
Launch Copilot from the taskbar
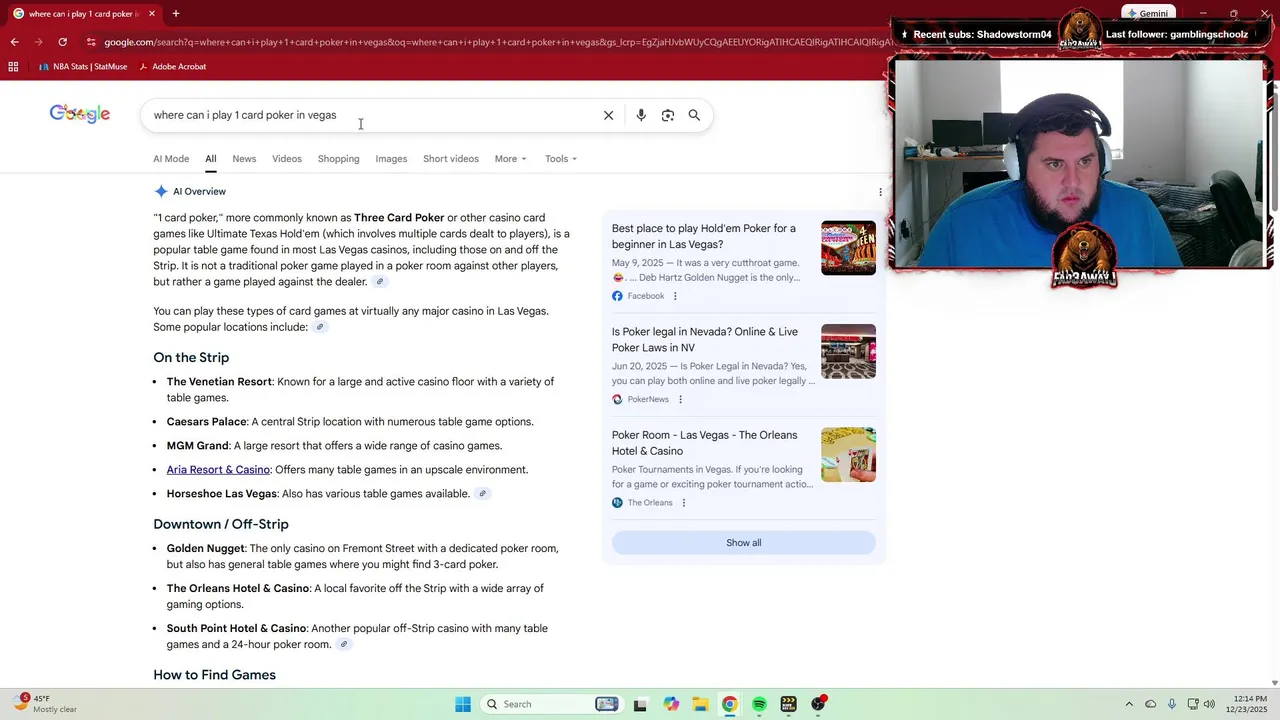click(x=670, y=704)
